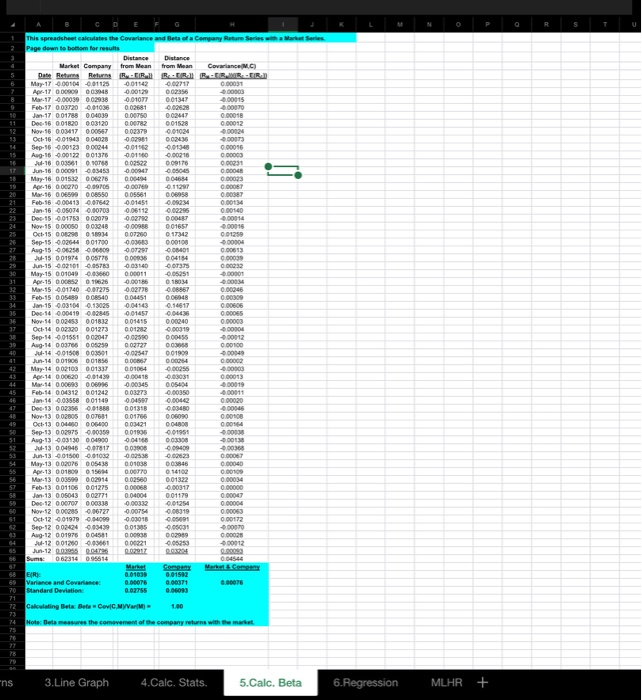This screenshot has width=642, height=700.
Task: Click the market standard deviation '0.02755'
Action: (136, 590)
